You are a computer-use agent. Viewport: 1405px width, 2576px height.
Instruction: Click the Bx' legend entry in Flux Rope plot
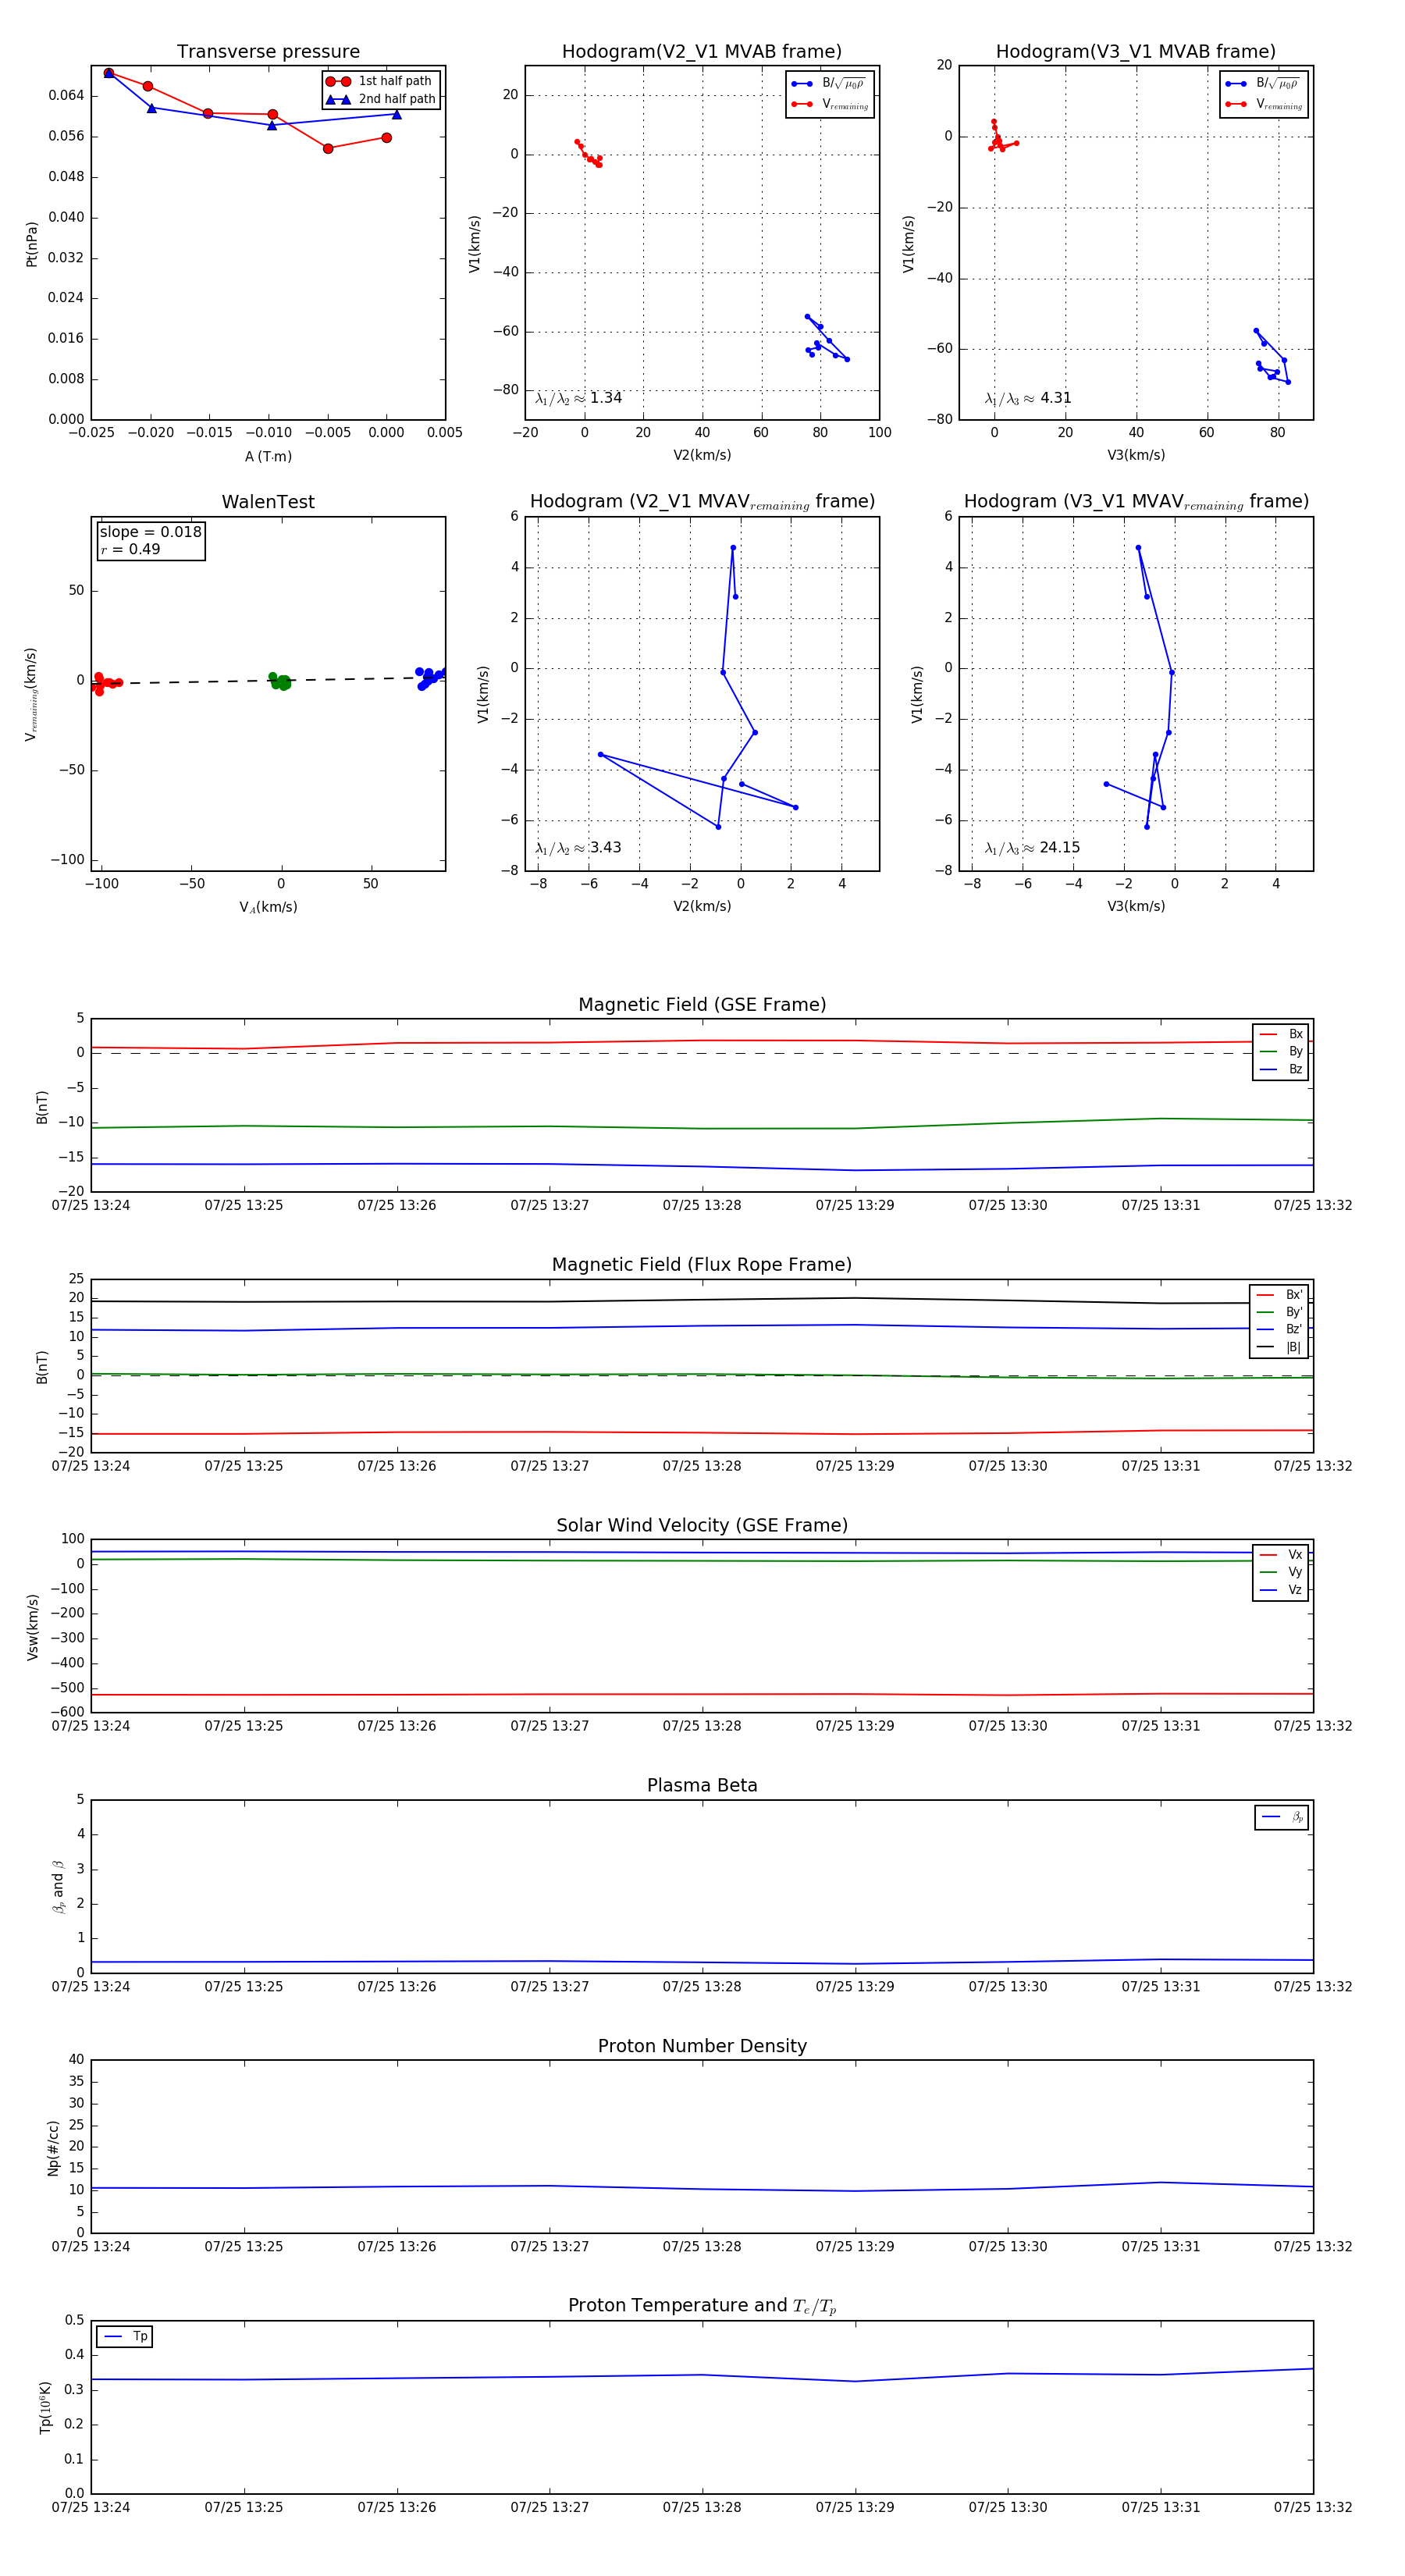pos(1280,1294)
